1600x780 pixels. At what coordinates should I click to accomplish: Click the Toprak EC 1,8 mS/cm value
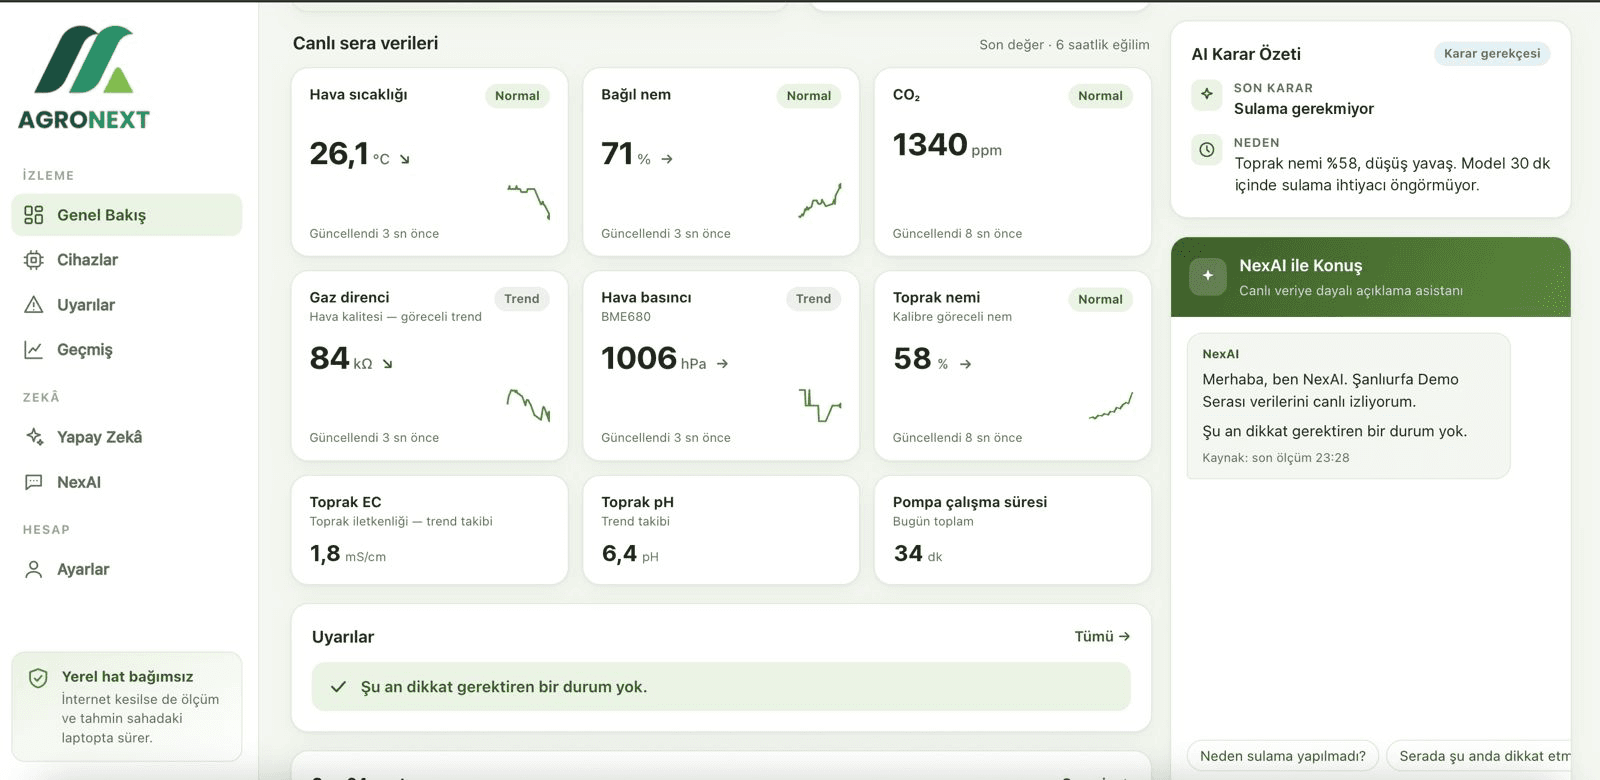348,554
